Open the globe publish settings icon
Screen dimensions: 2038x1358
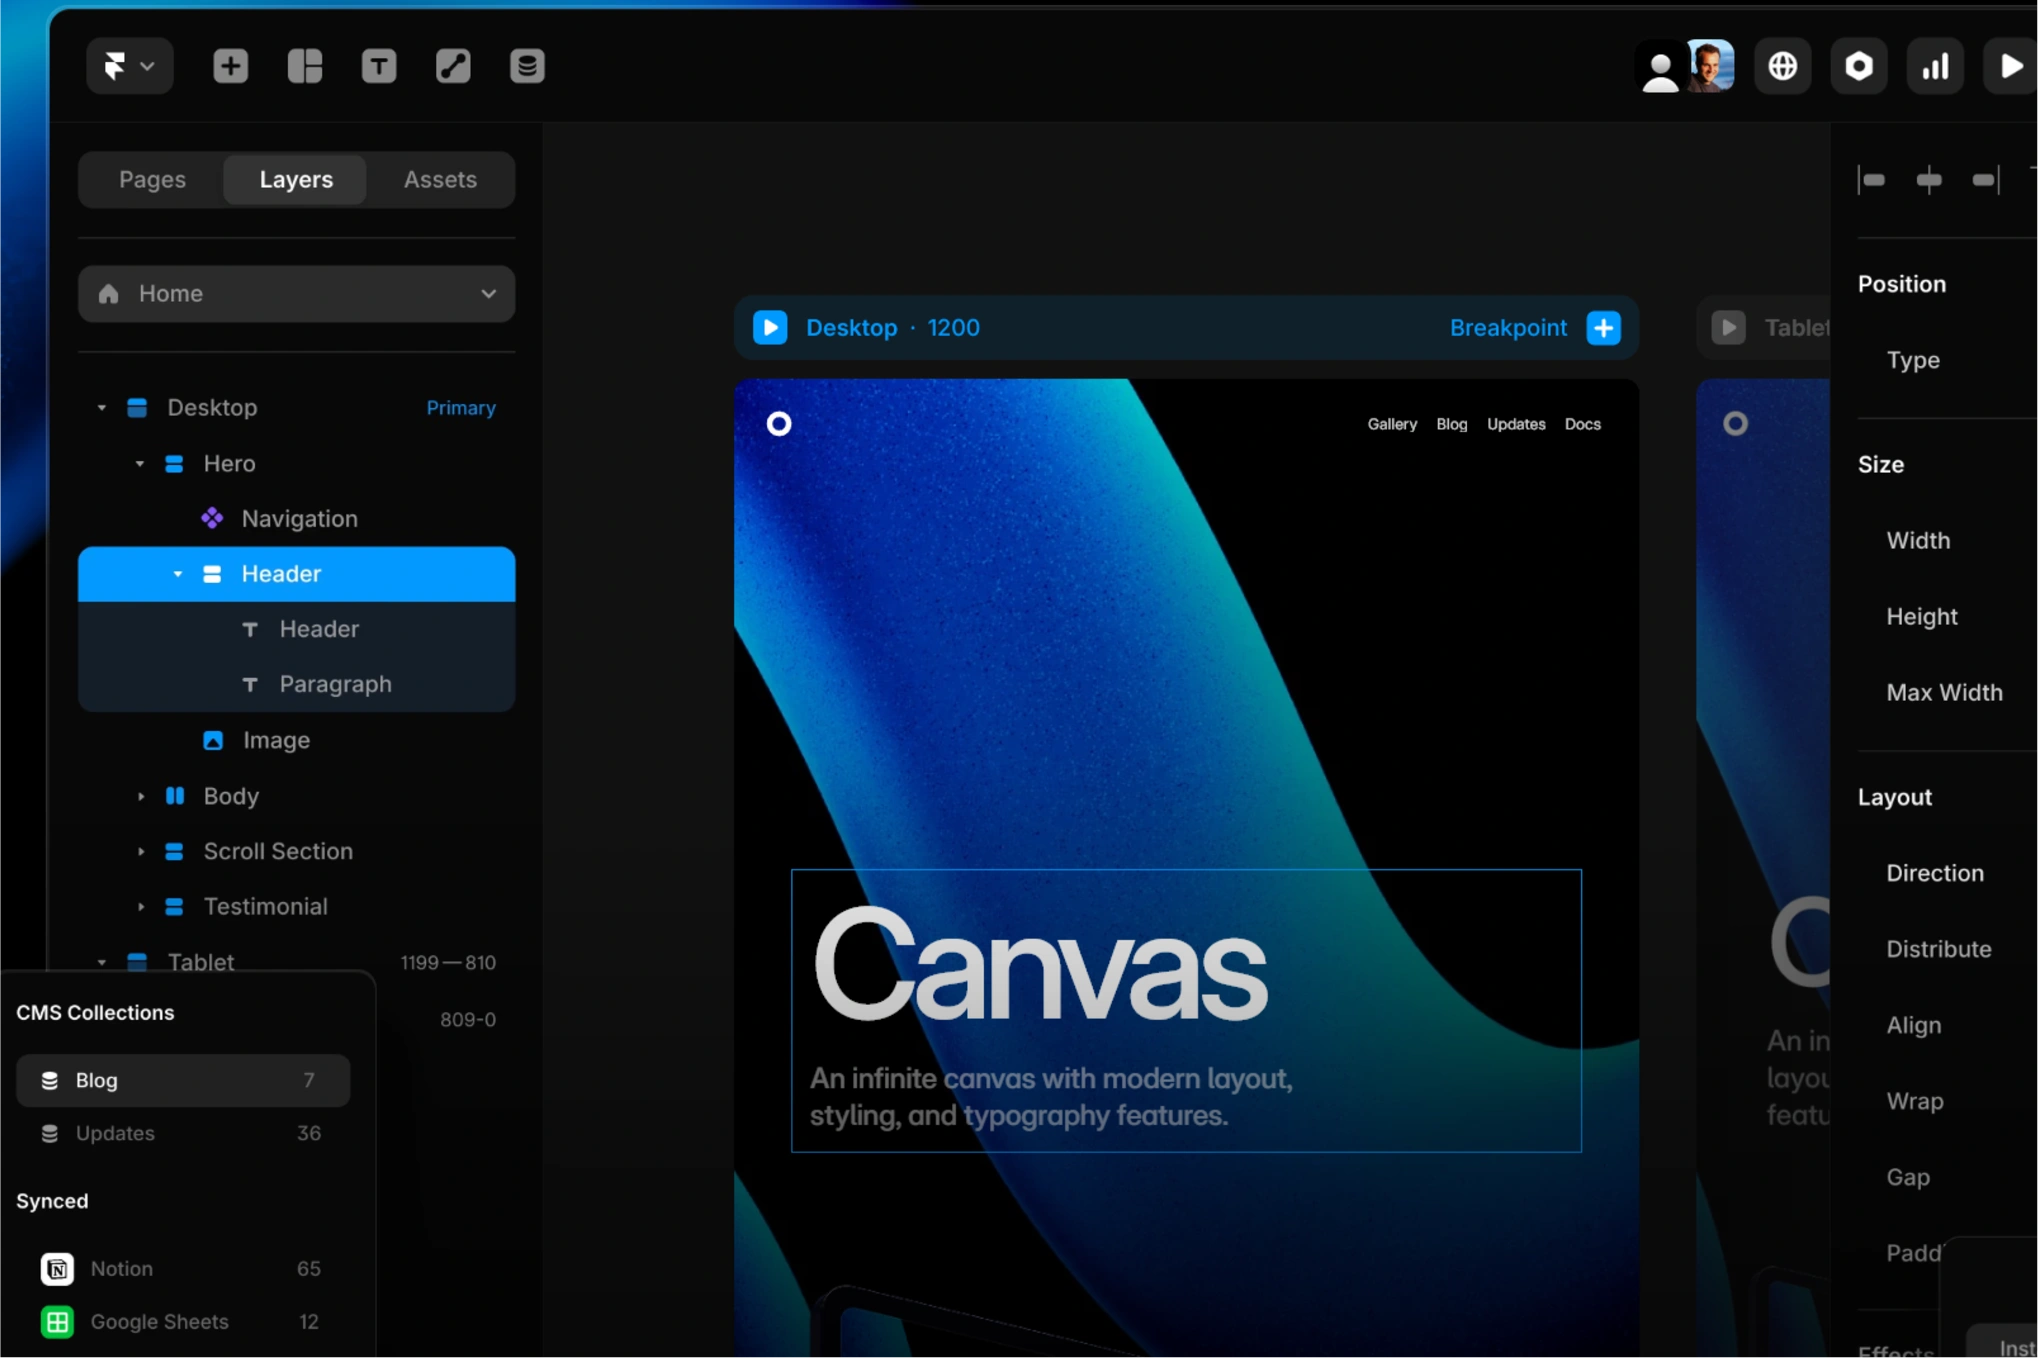1782,66
